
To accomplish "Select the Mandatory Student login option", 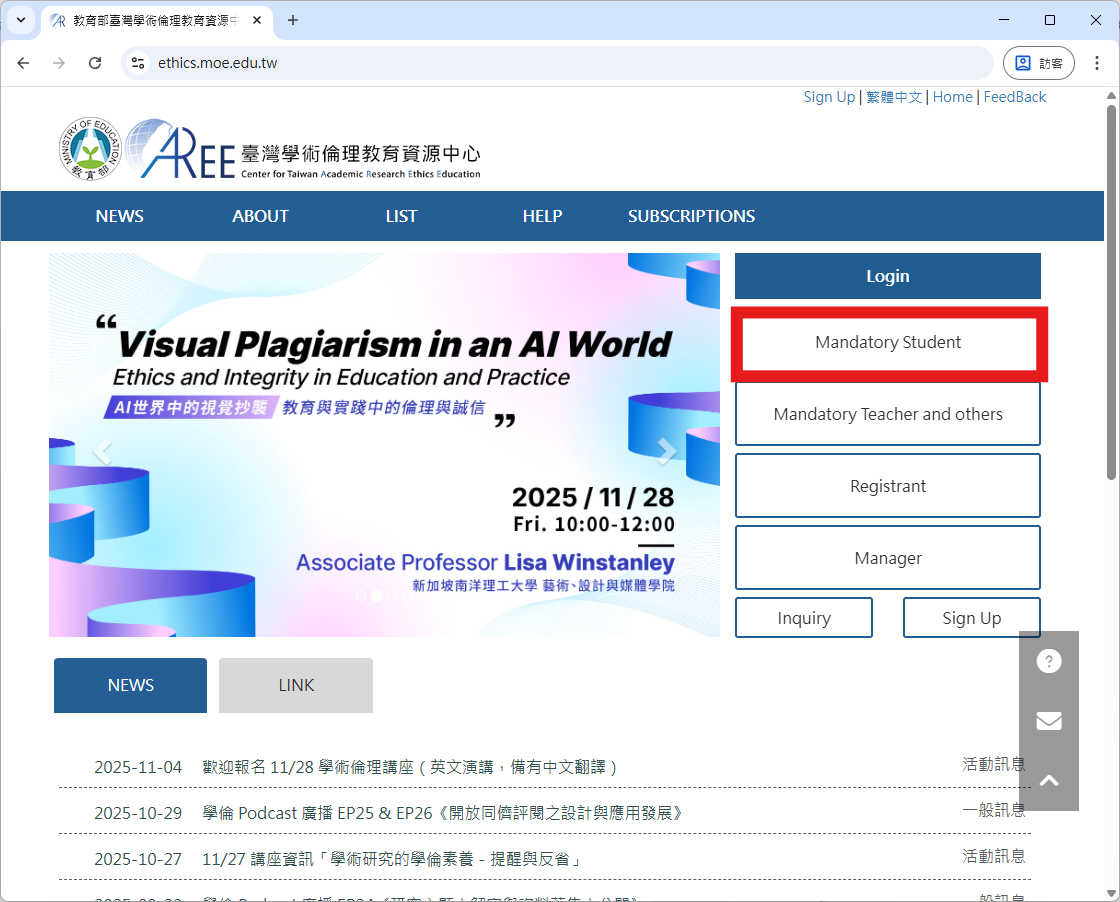I will click(888, 343).
